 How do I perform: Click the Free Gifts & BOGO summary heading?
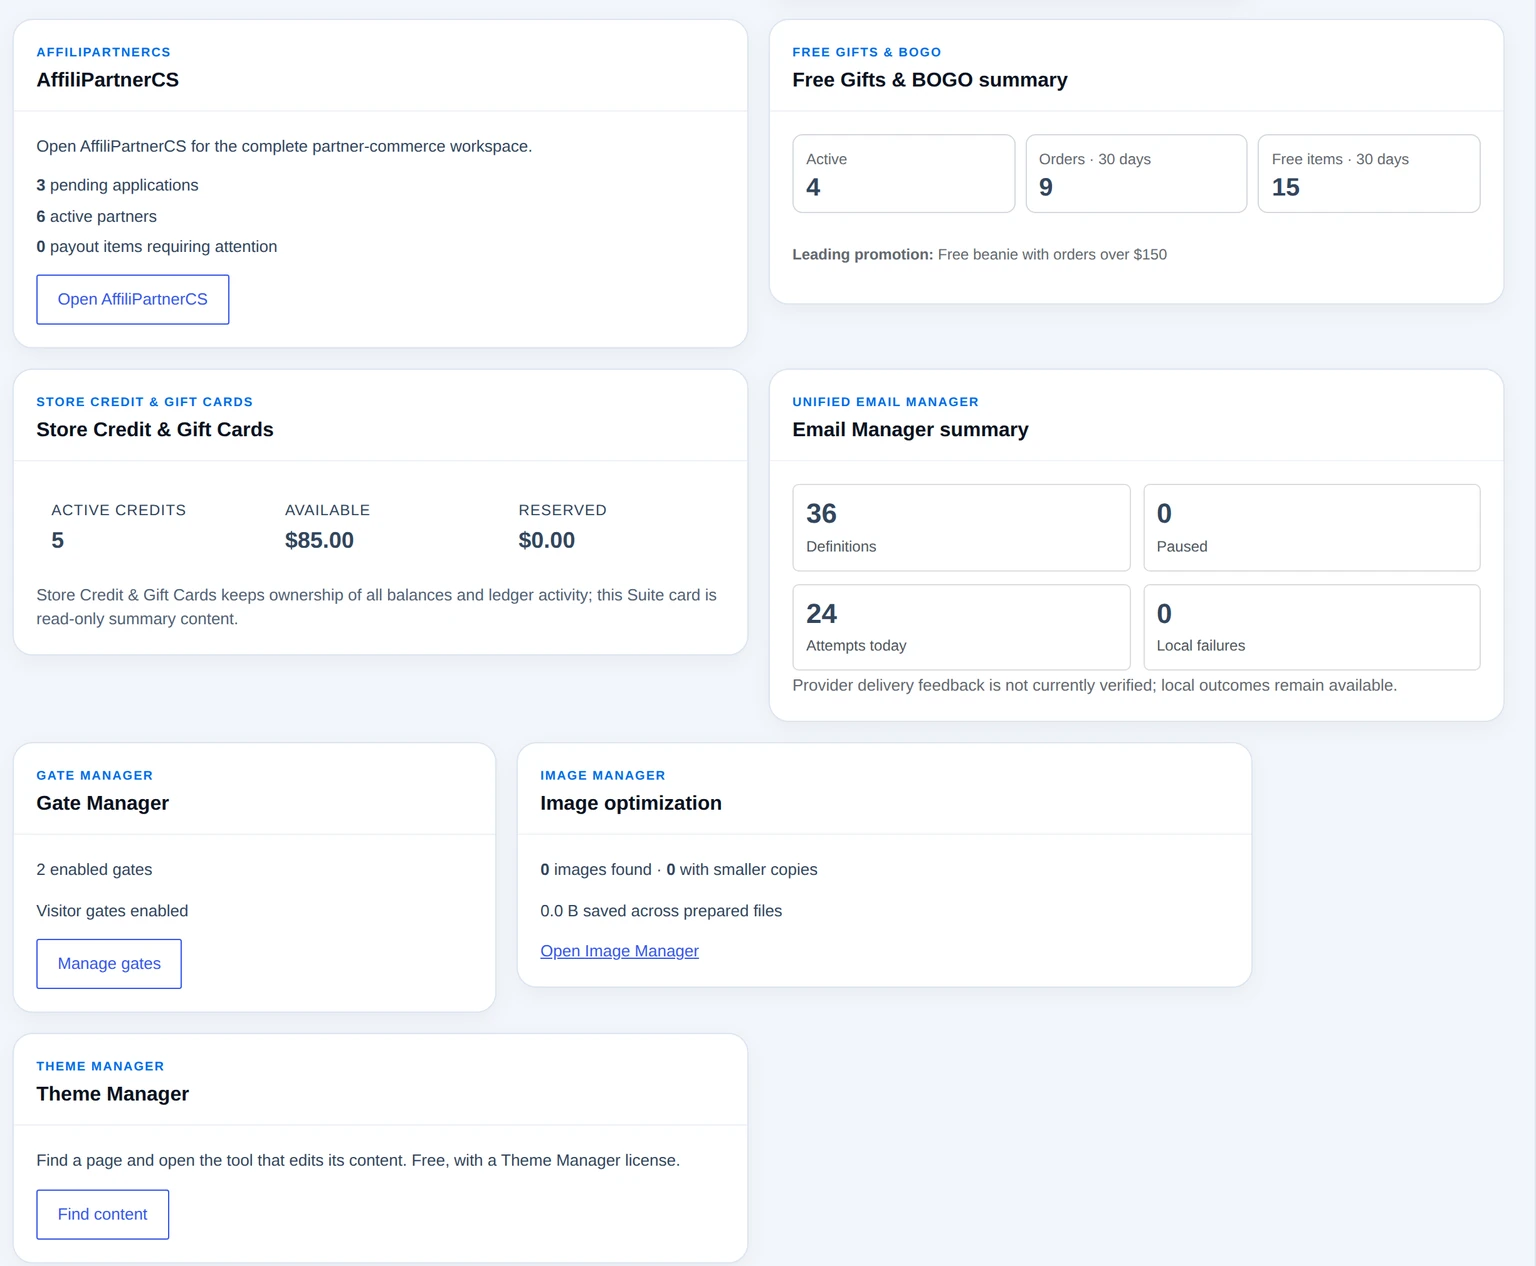click(x=930, y=80)
